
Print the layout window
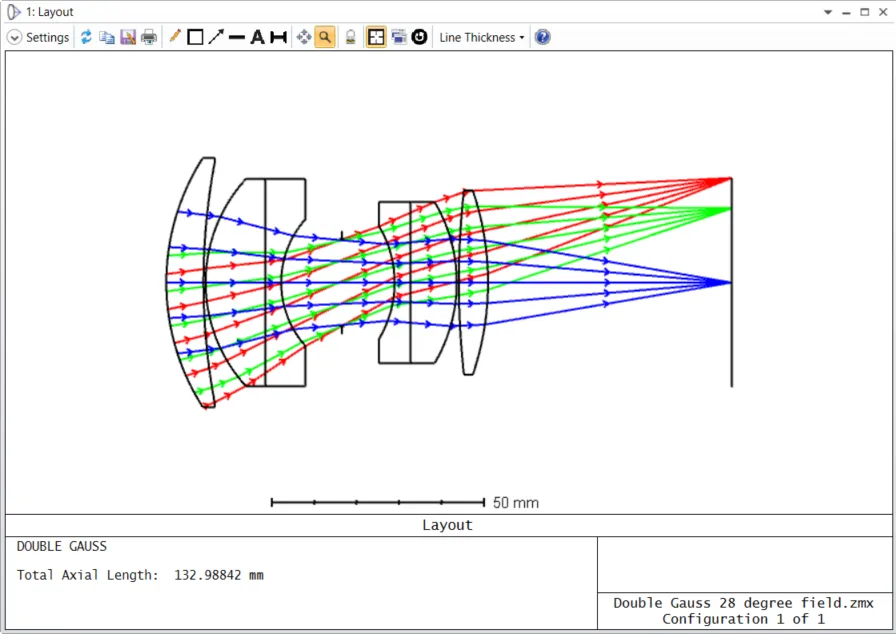click(x=149, y=37)
